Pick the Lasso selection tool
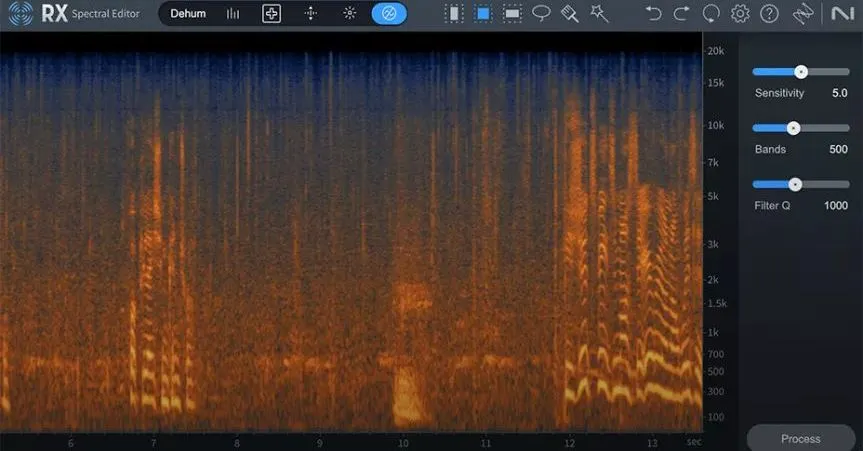 542,14
